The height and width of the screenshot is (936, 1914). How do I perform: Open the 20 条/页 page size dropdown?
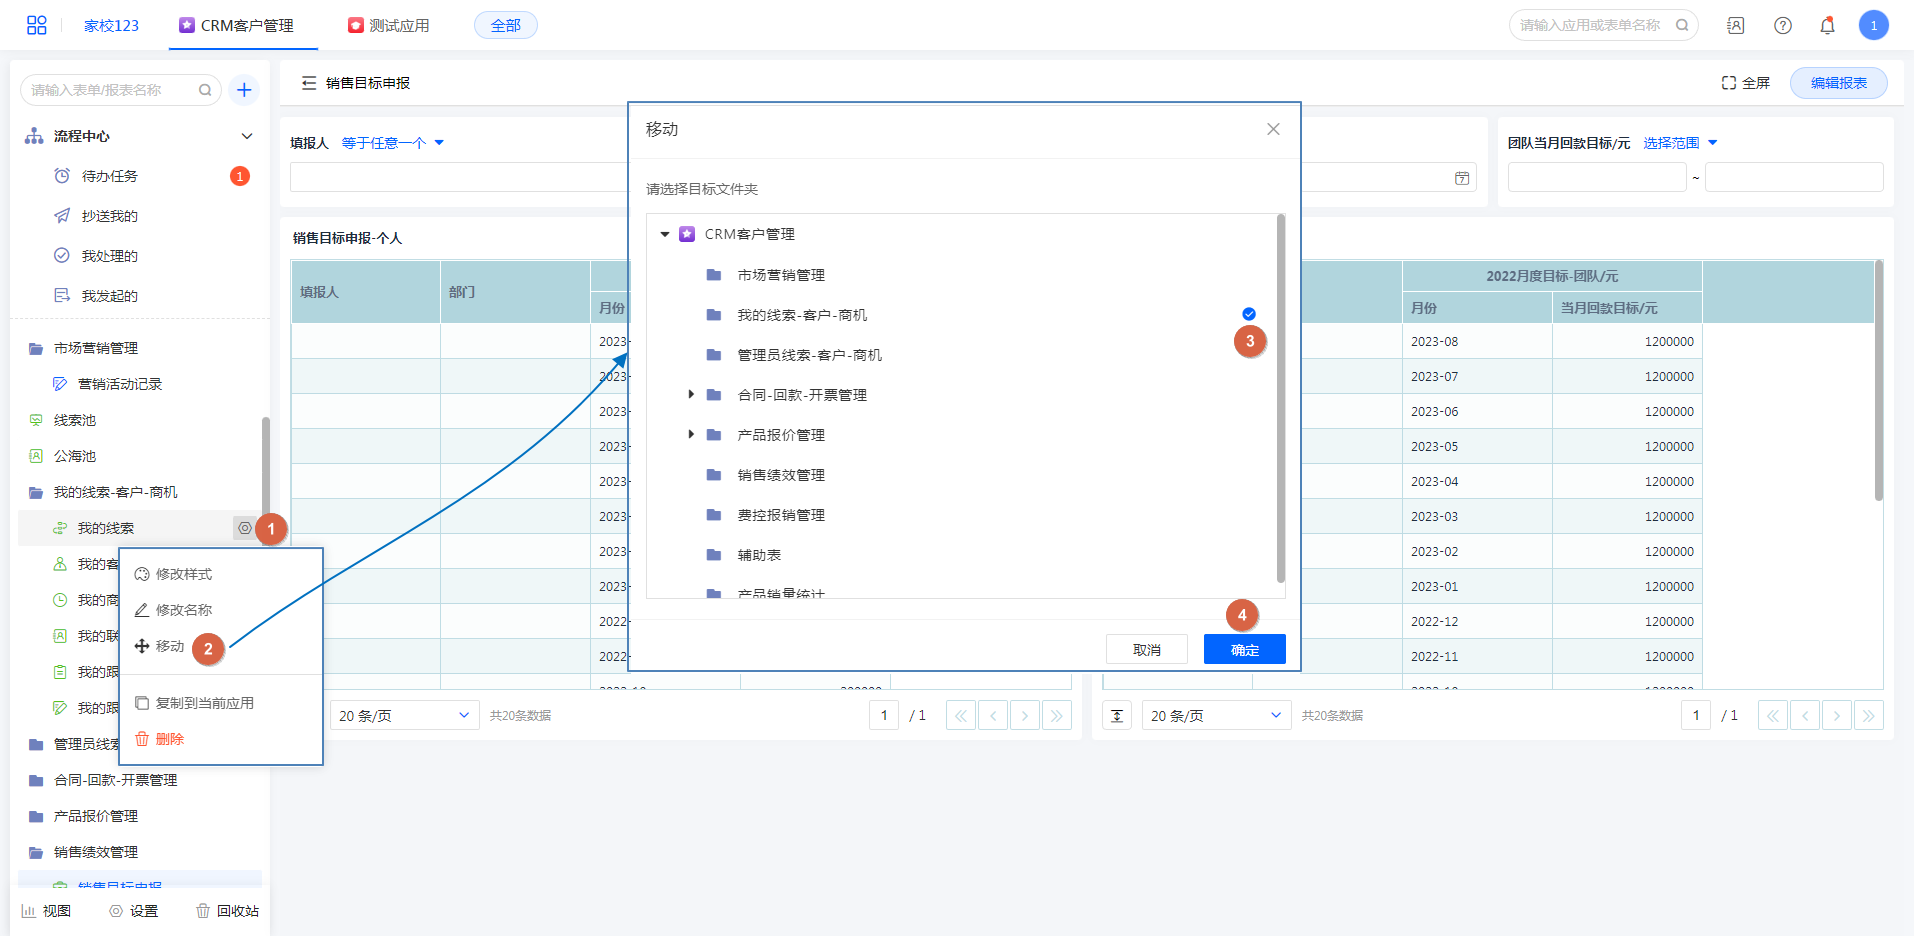404,715
